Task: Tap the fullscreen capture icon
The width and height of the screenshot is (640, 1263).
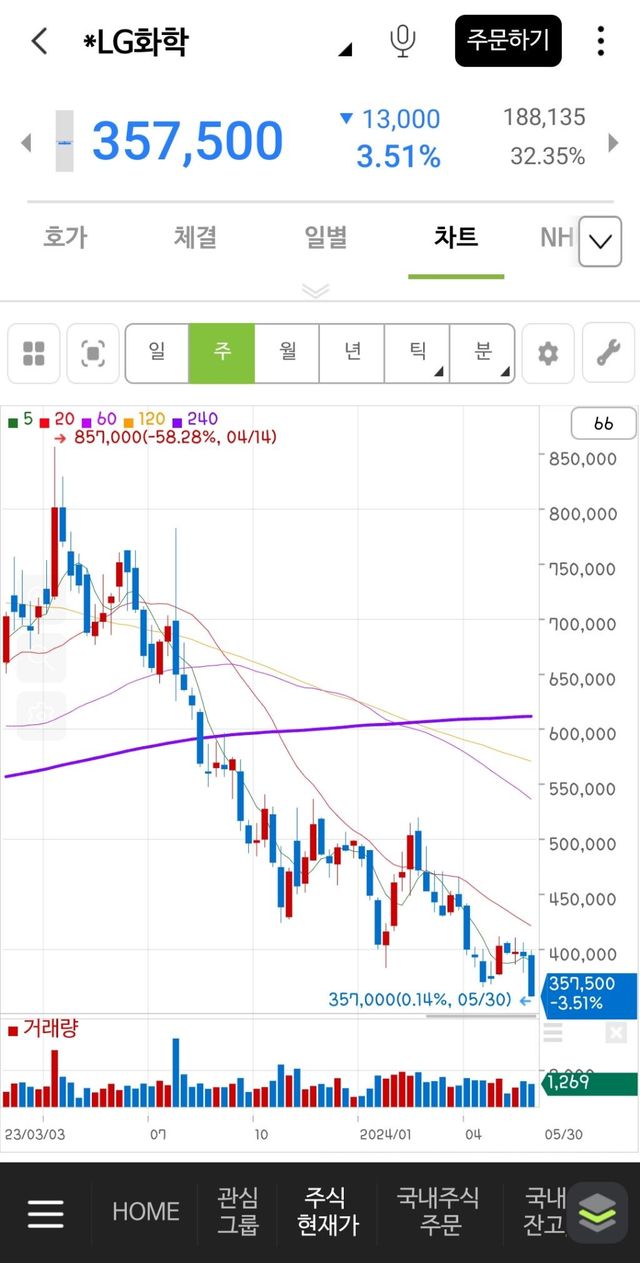Action: [93, 353]
